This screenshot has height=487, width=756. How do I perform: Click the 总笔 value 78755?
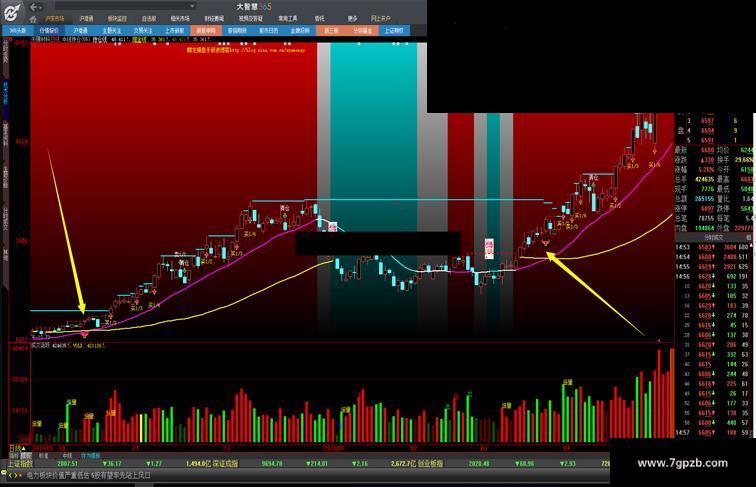(x=706, y=218)
